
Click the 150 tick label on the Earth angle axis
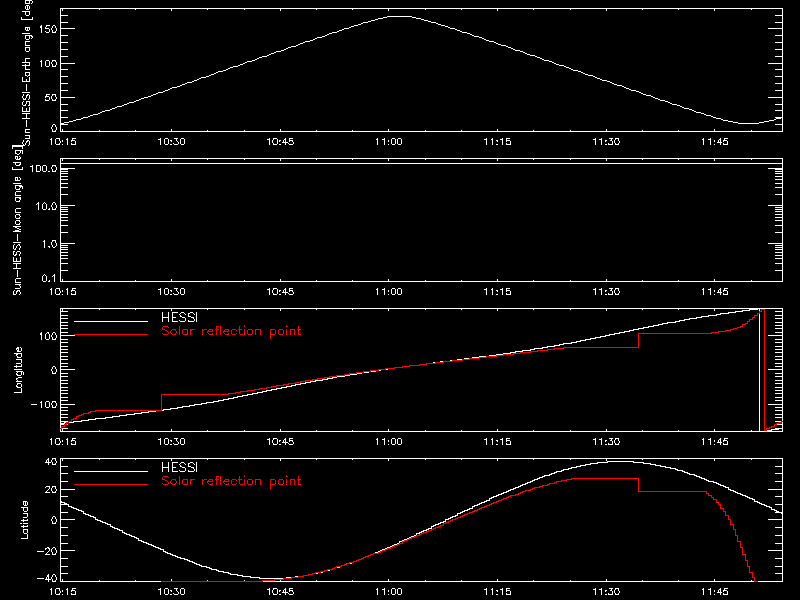point(48,29)
